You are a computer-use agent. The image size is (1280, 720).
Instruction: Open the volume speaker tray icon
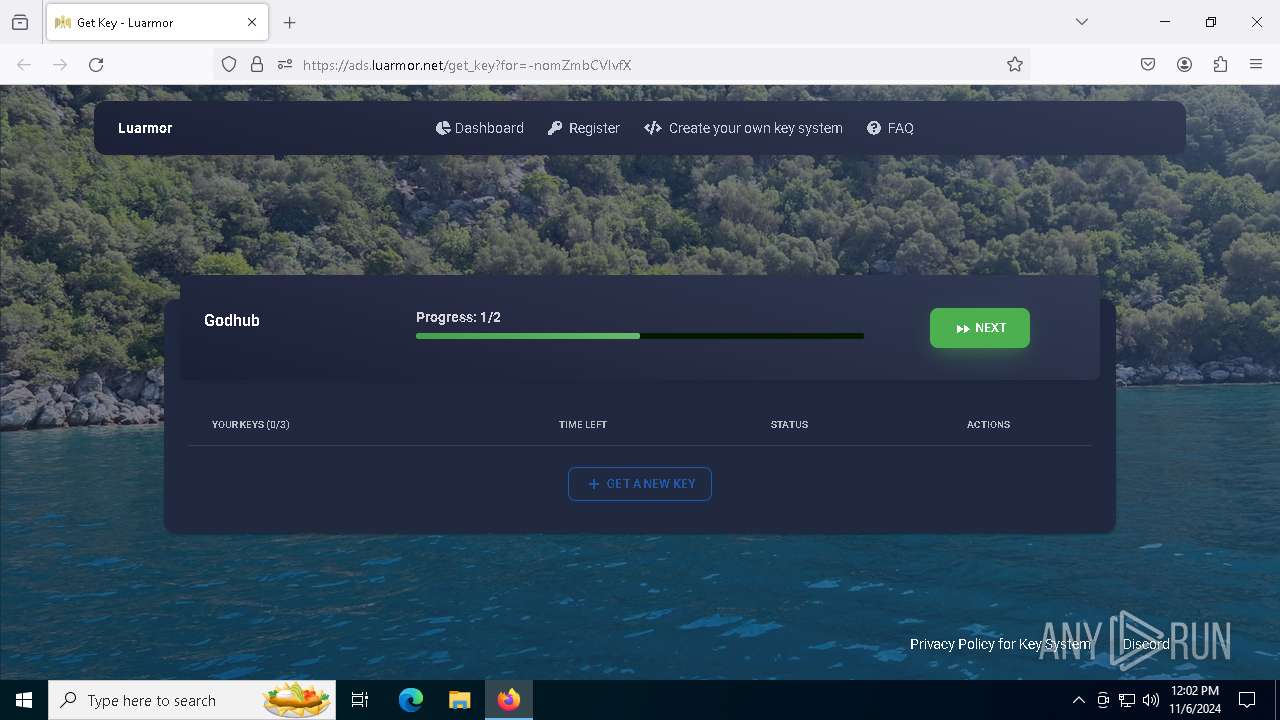coord(1151,700)
